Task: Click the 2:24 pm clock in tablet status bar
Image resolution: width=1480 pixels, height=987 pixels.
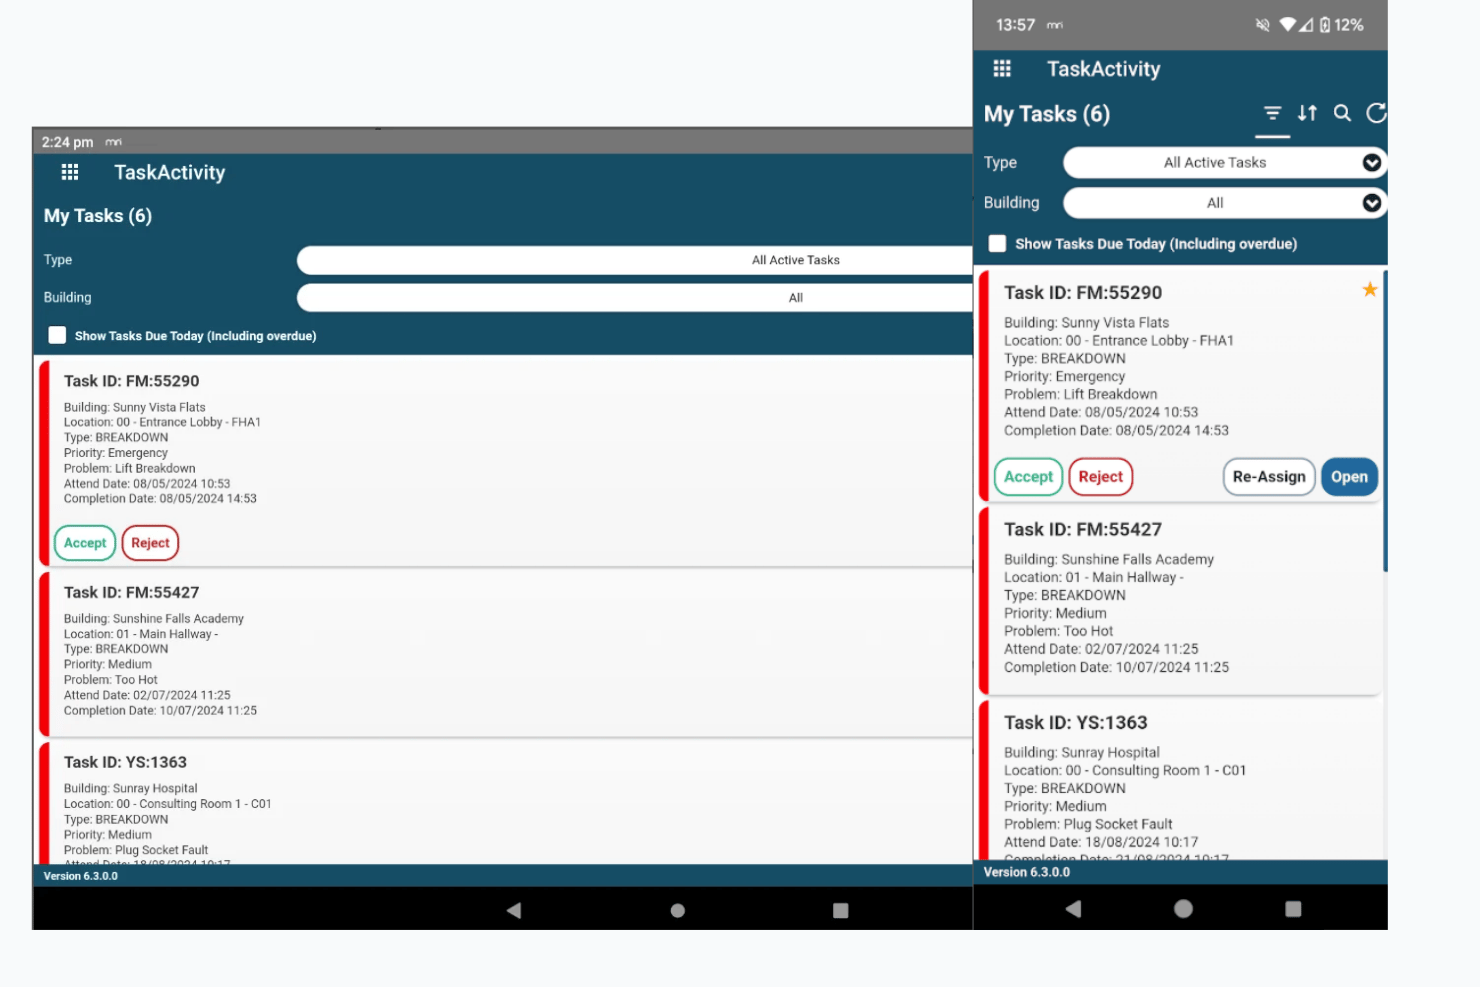Action: 67,142
